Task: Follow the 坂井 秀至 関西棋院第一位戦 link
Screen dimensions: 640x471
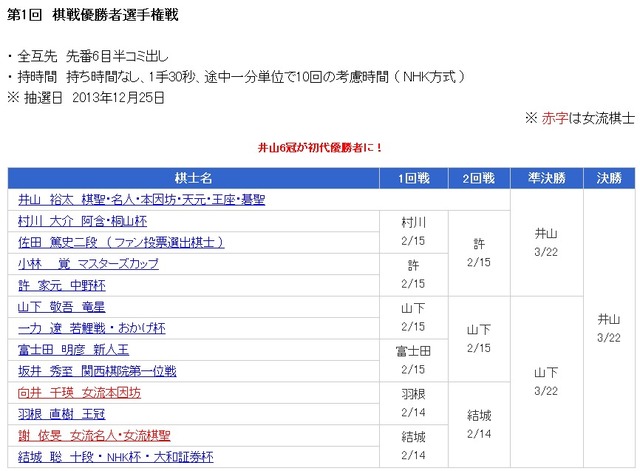Action: [x=97, y=371]
